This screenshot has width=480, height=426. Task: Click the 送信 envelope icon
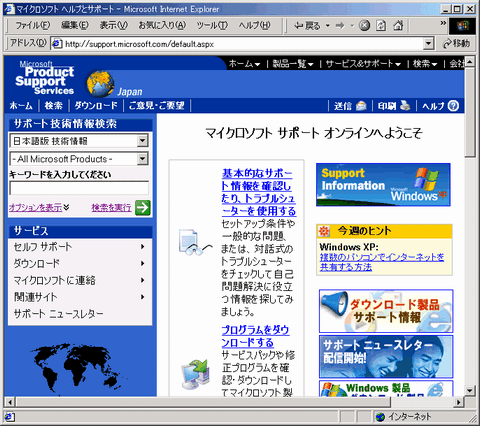click(x=361, y=106)
